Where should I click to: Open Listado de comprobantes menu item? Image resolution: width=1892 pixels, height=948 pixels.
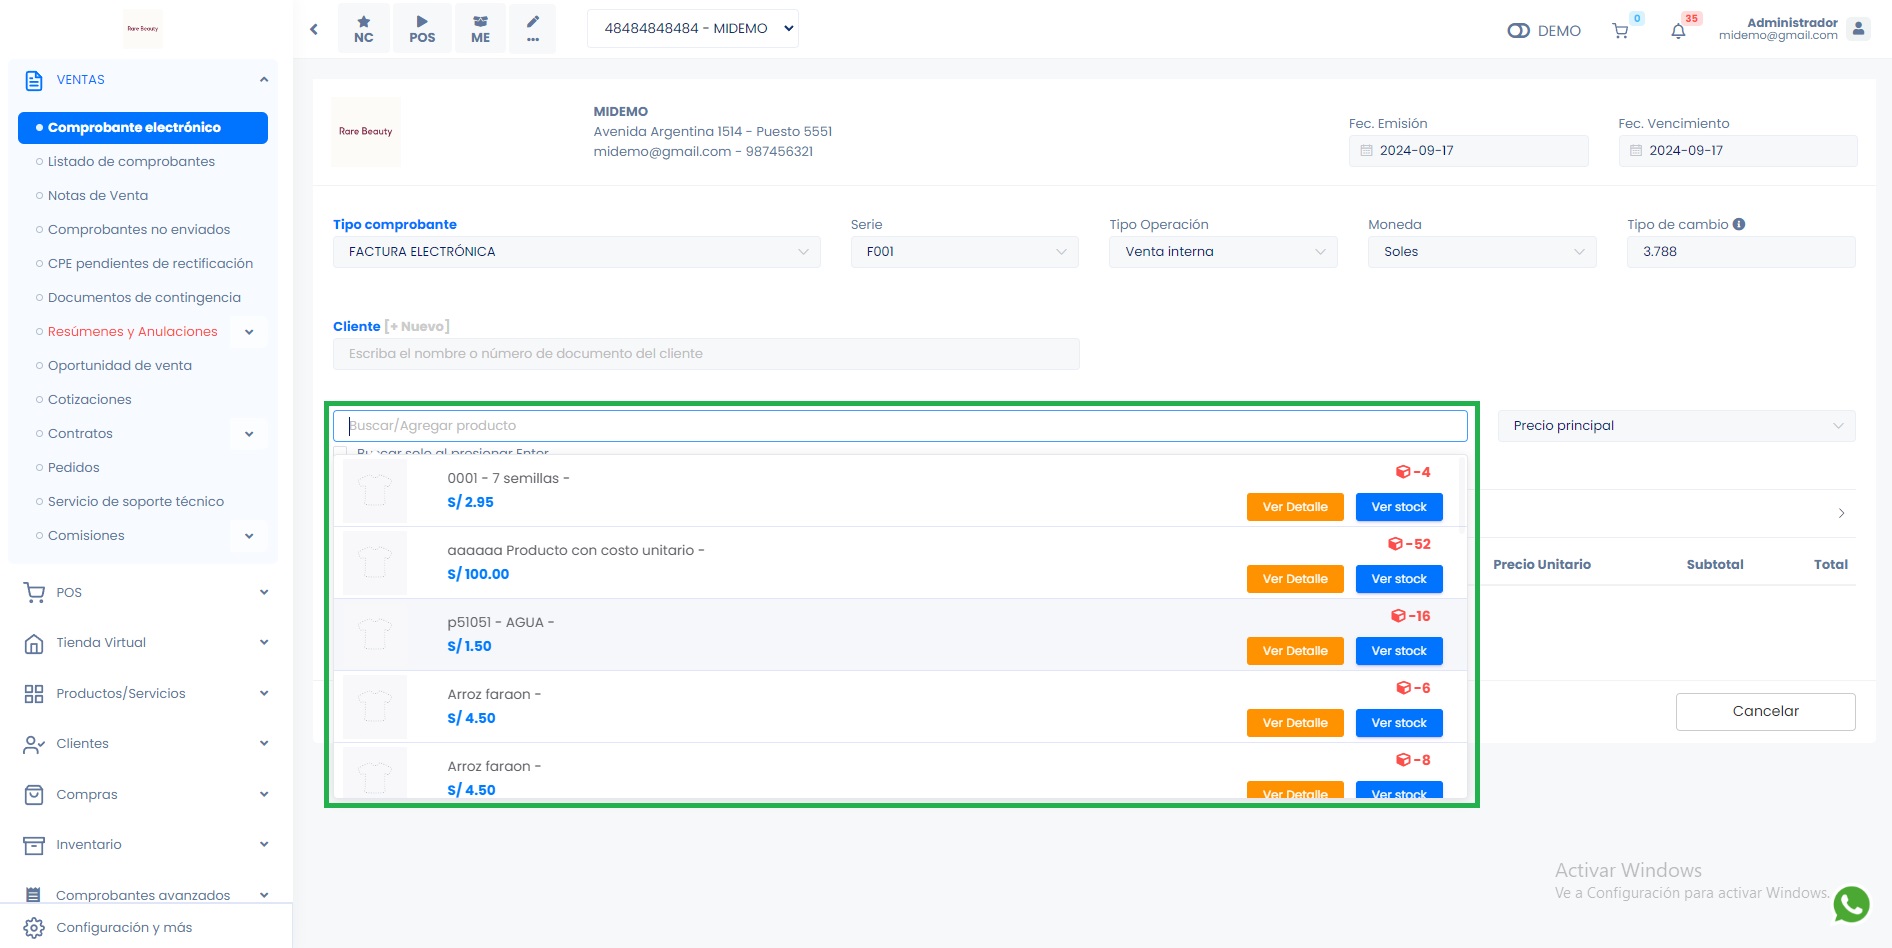click(131, 162)
